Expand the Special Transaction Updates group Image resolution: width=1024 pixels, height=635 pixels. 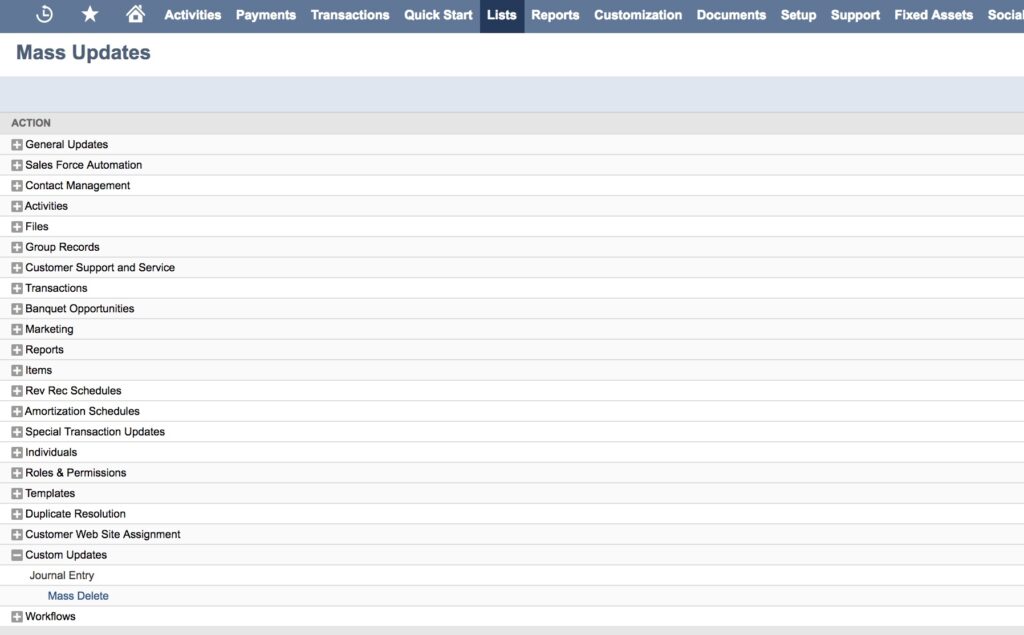coord(17,432)
